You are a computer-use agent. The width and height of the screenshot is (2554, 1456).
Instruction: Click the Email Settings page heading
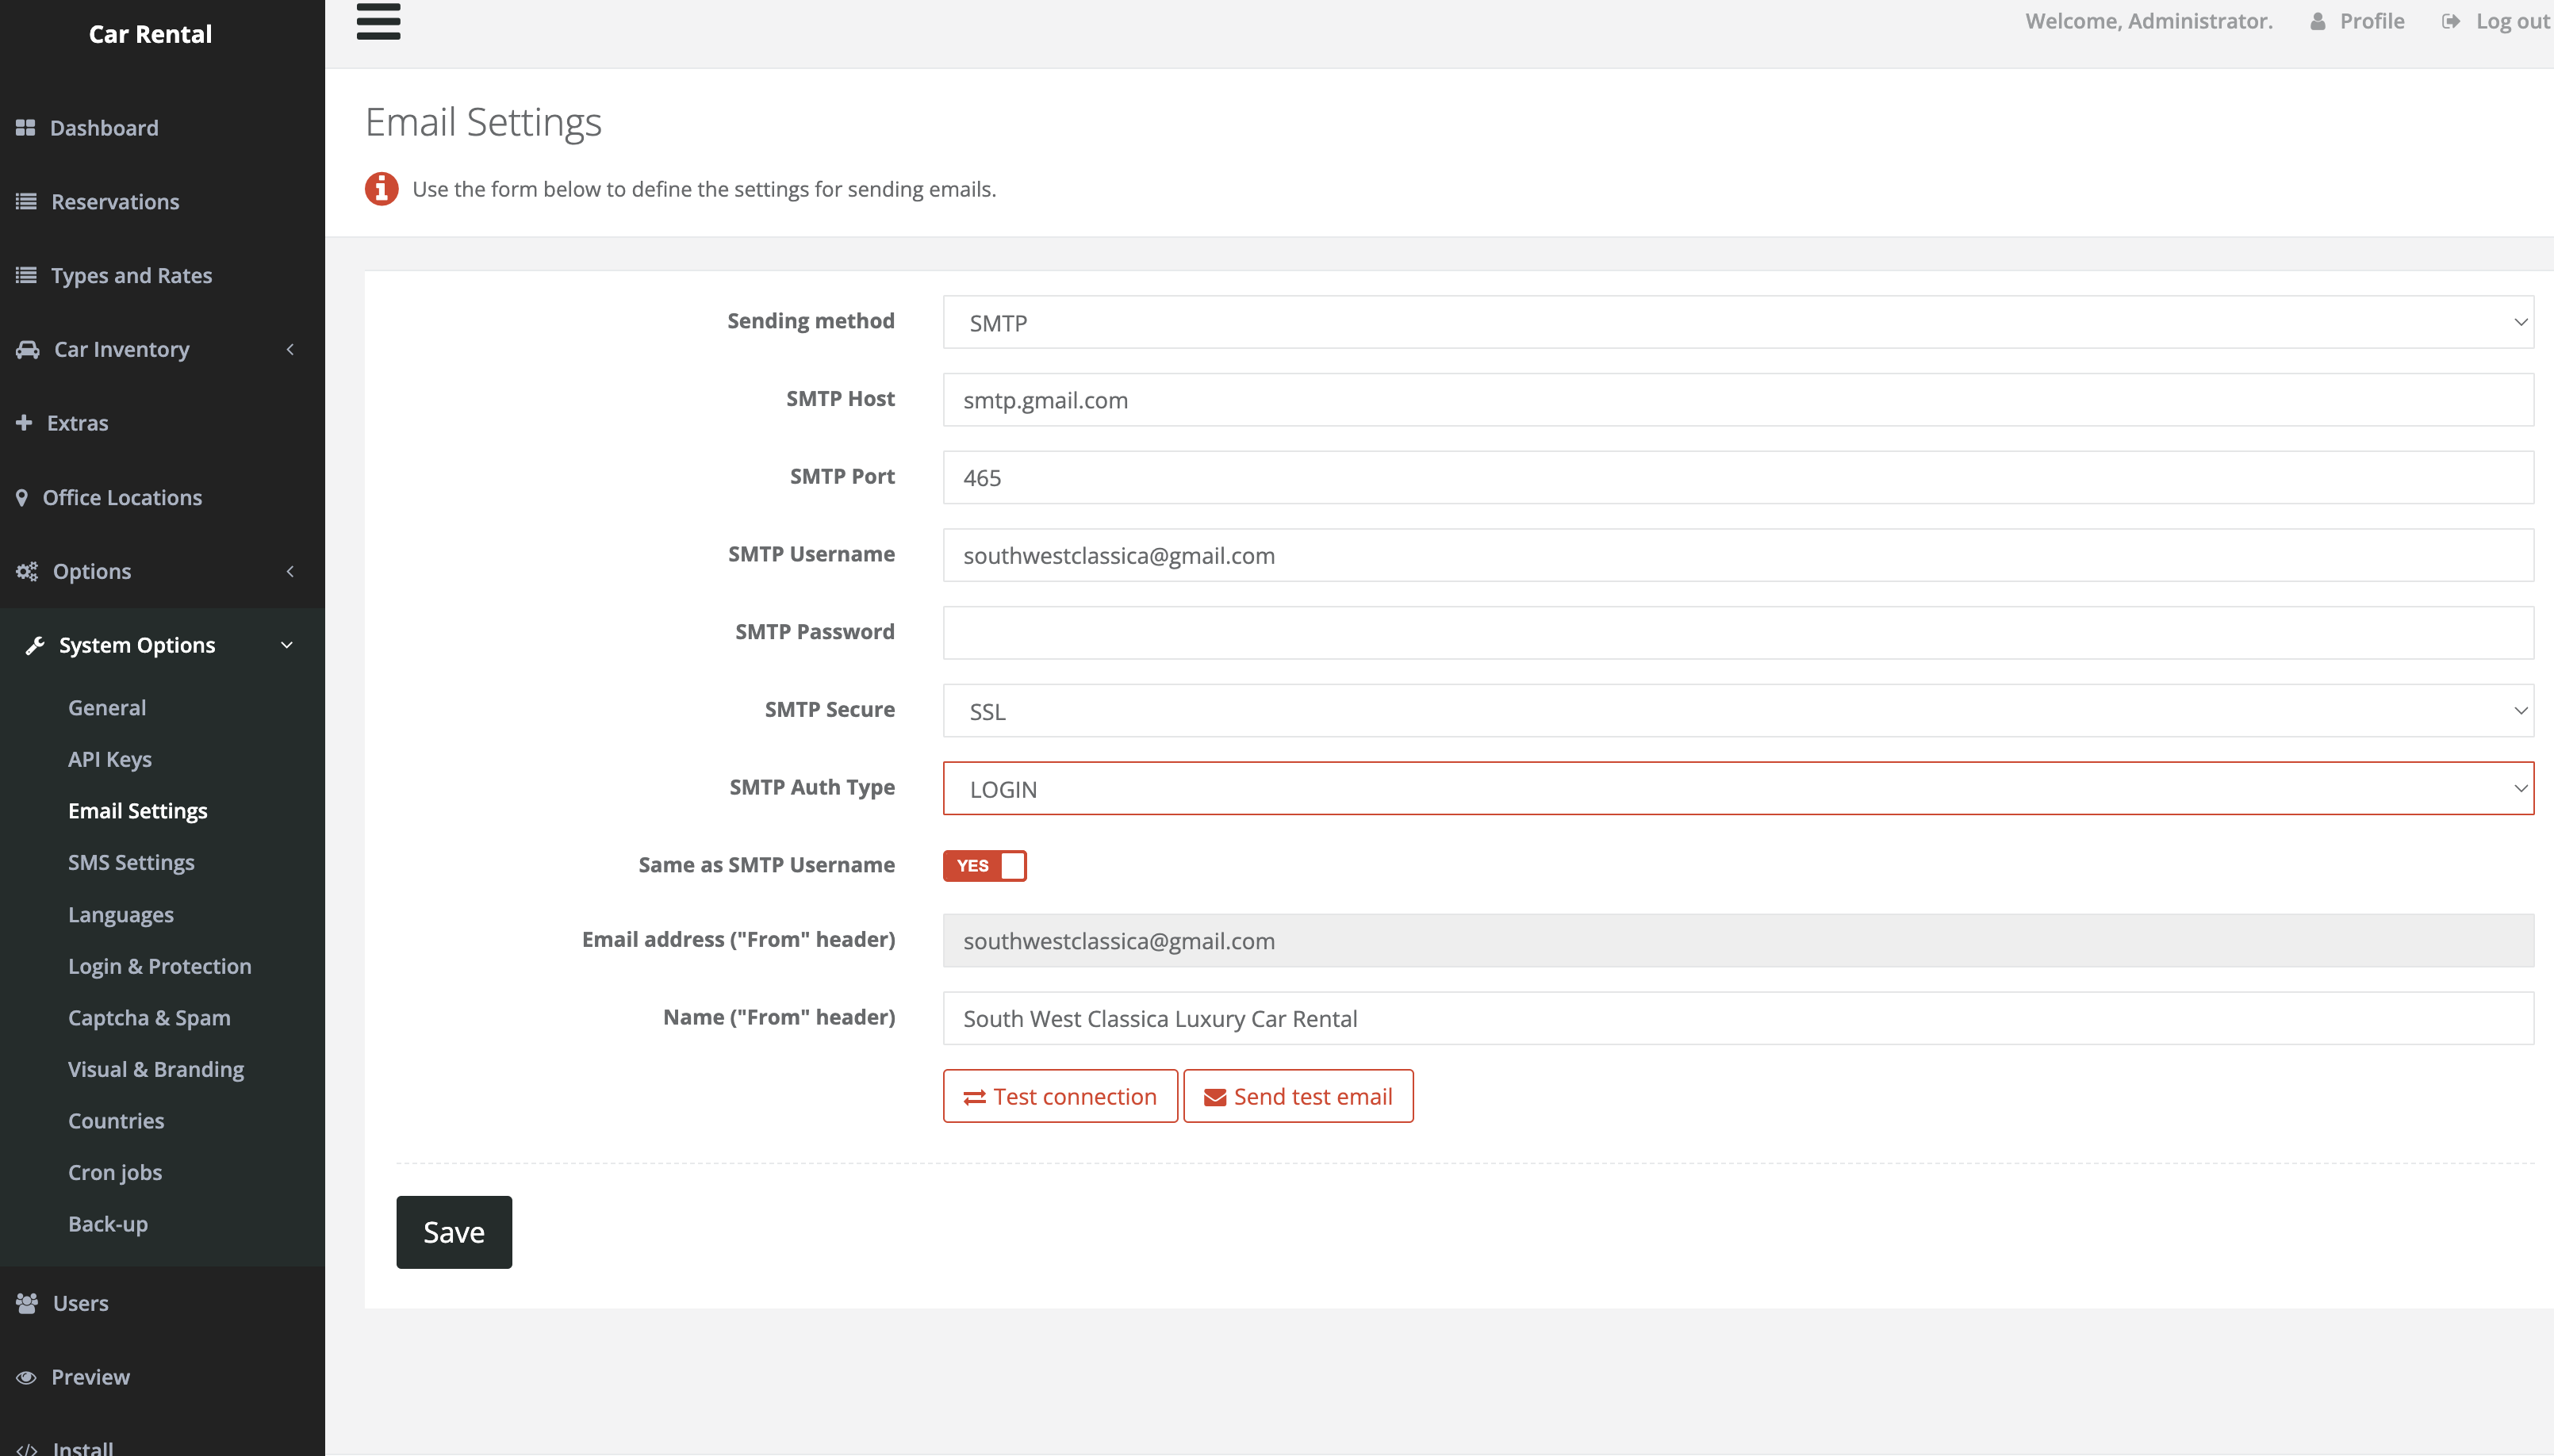pos(483,122)
